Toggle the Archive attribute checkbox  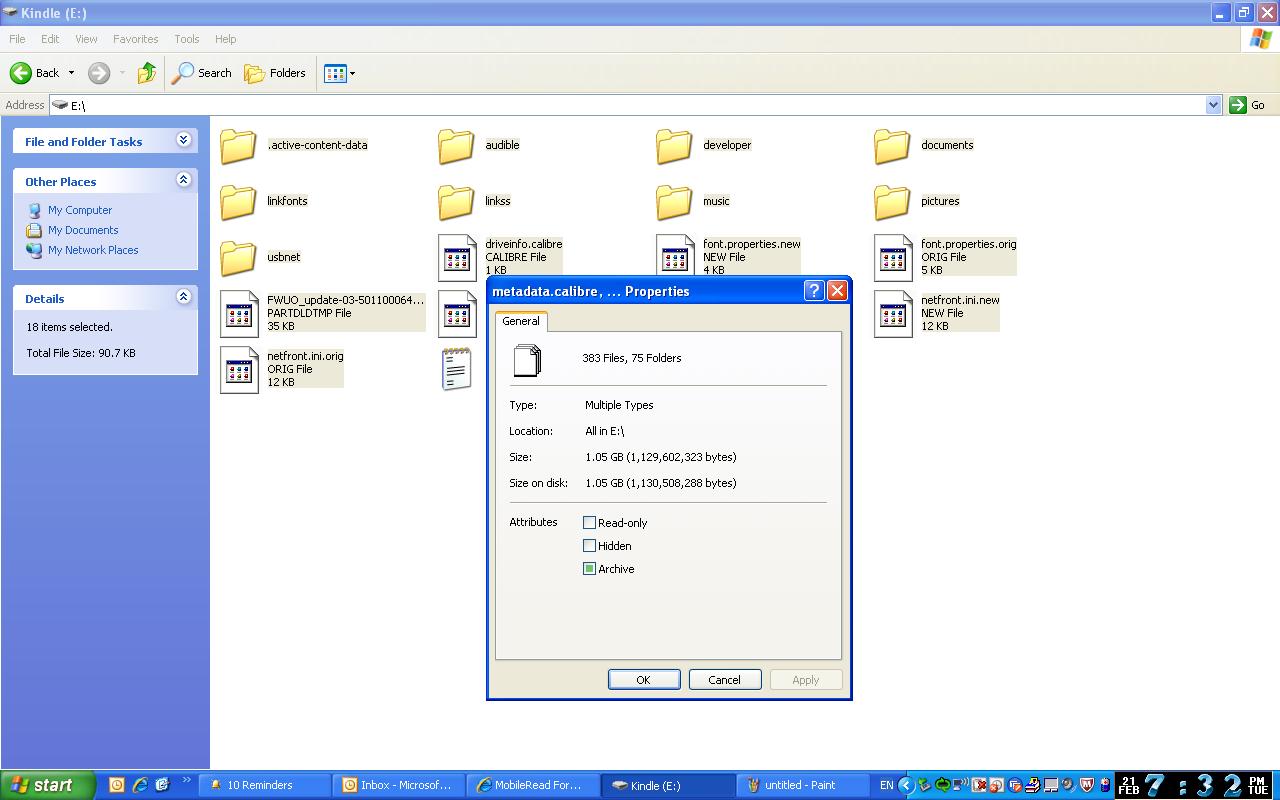(589, 569)
